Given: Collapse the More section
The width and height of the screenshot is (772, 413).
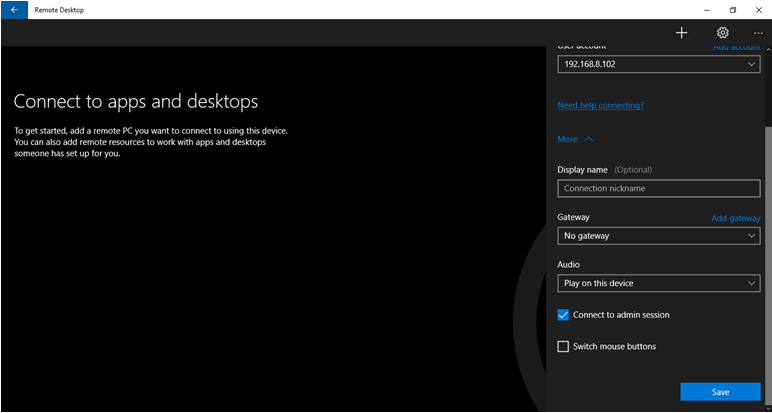Looking at the screenshot, I should pos(575,139).
